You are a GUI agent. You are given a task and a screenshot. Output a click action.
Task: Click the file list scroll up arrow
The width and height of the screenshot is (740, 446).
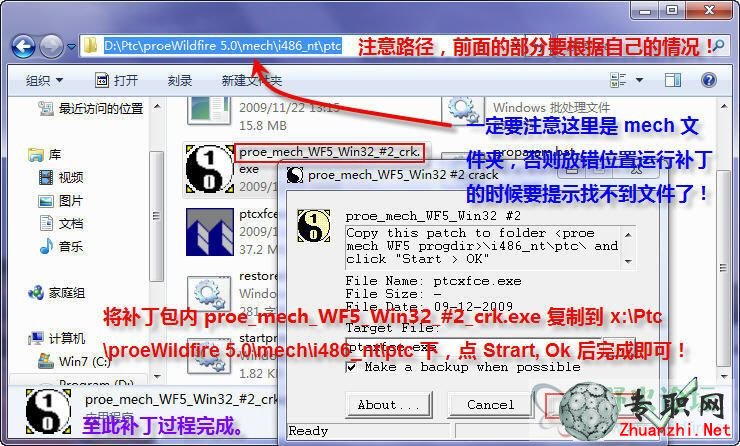pos(723,107)
